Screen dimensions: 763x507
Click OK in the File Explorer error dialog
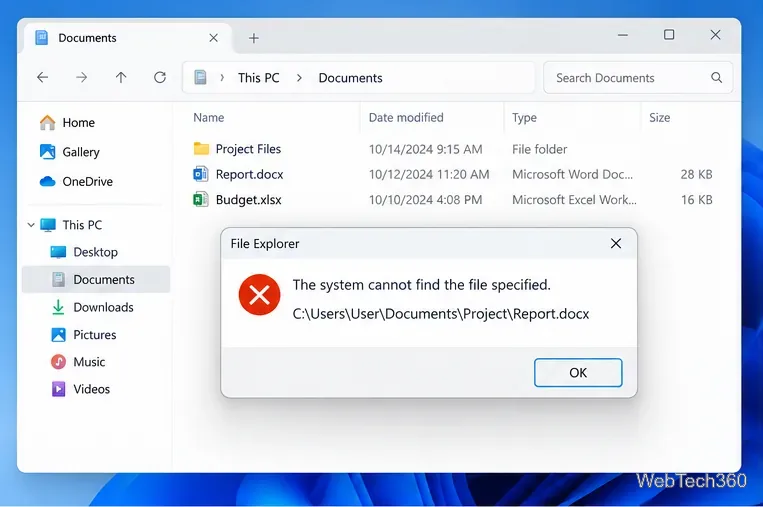click(578, 373)
